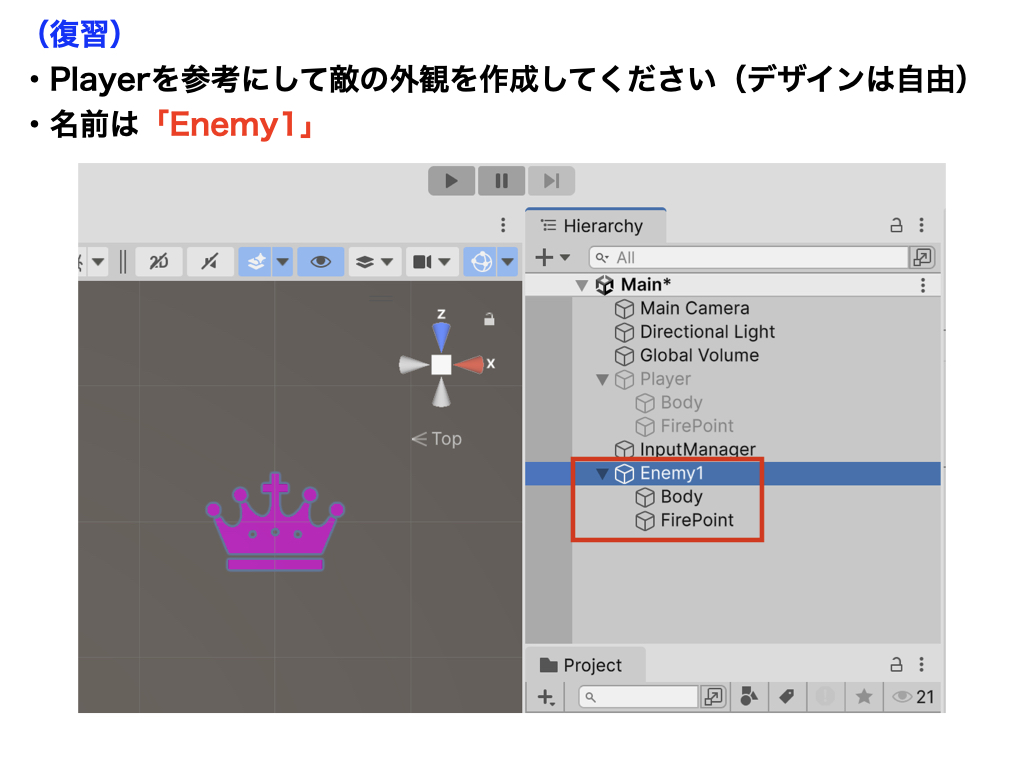Open scene search icon beside Hierarchy search
Image resolution: width=1024 pixels, height=768 pixels.
(x=922, y=257)
